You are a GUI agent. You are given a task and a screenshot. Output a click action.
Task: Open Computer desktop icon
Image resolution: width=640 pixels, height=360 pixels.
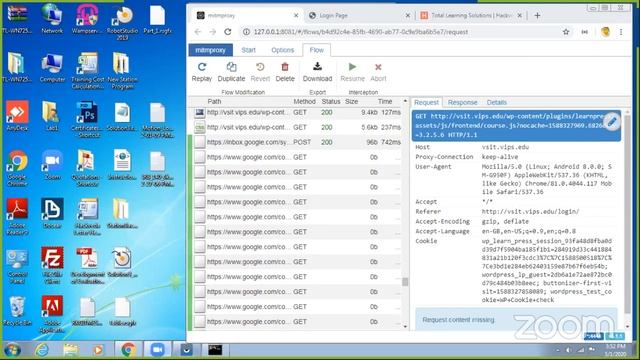[x=52, y=67]
